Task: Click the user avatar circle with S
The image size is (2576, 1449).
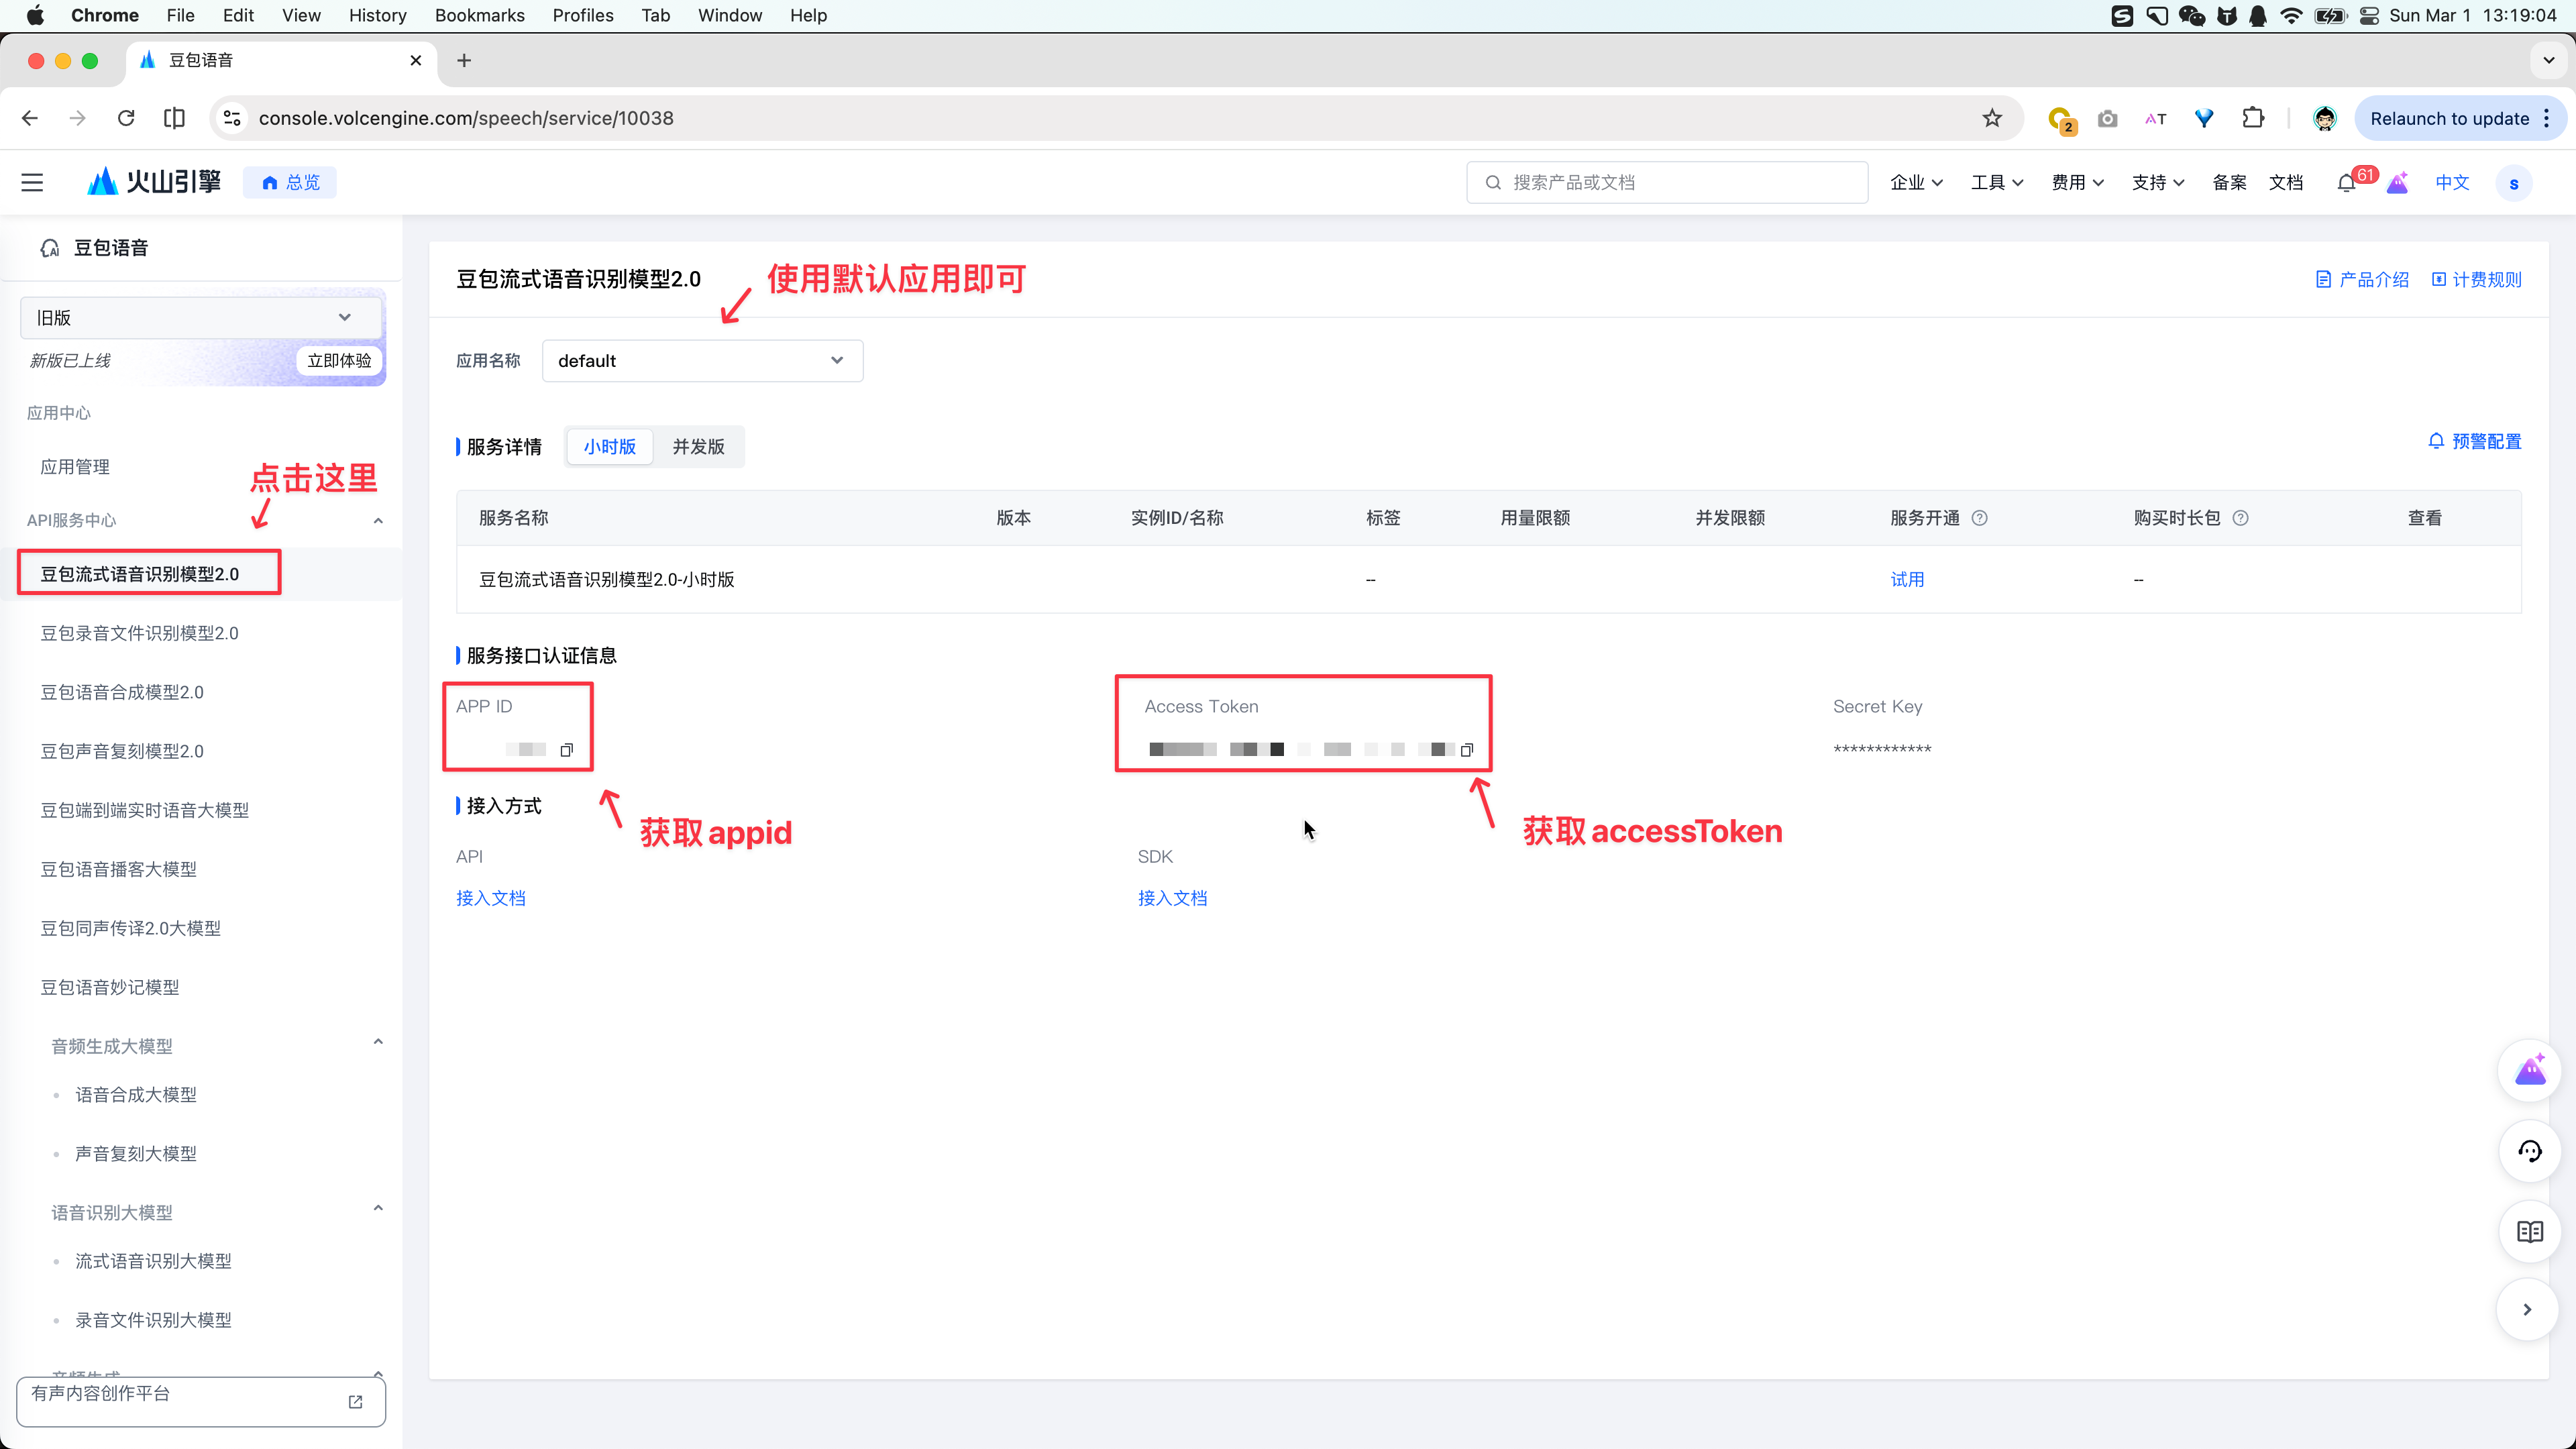Action: 2514,182
